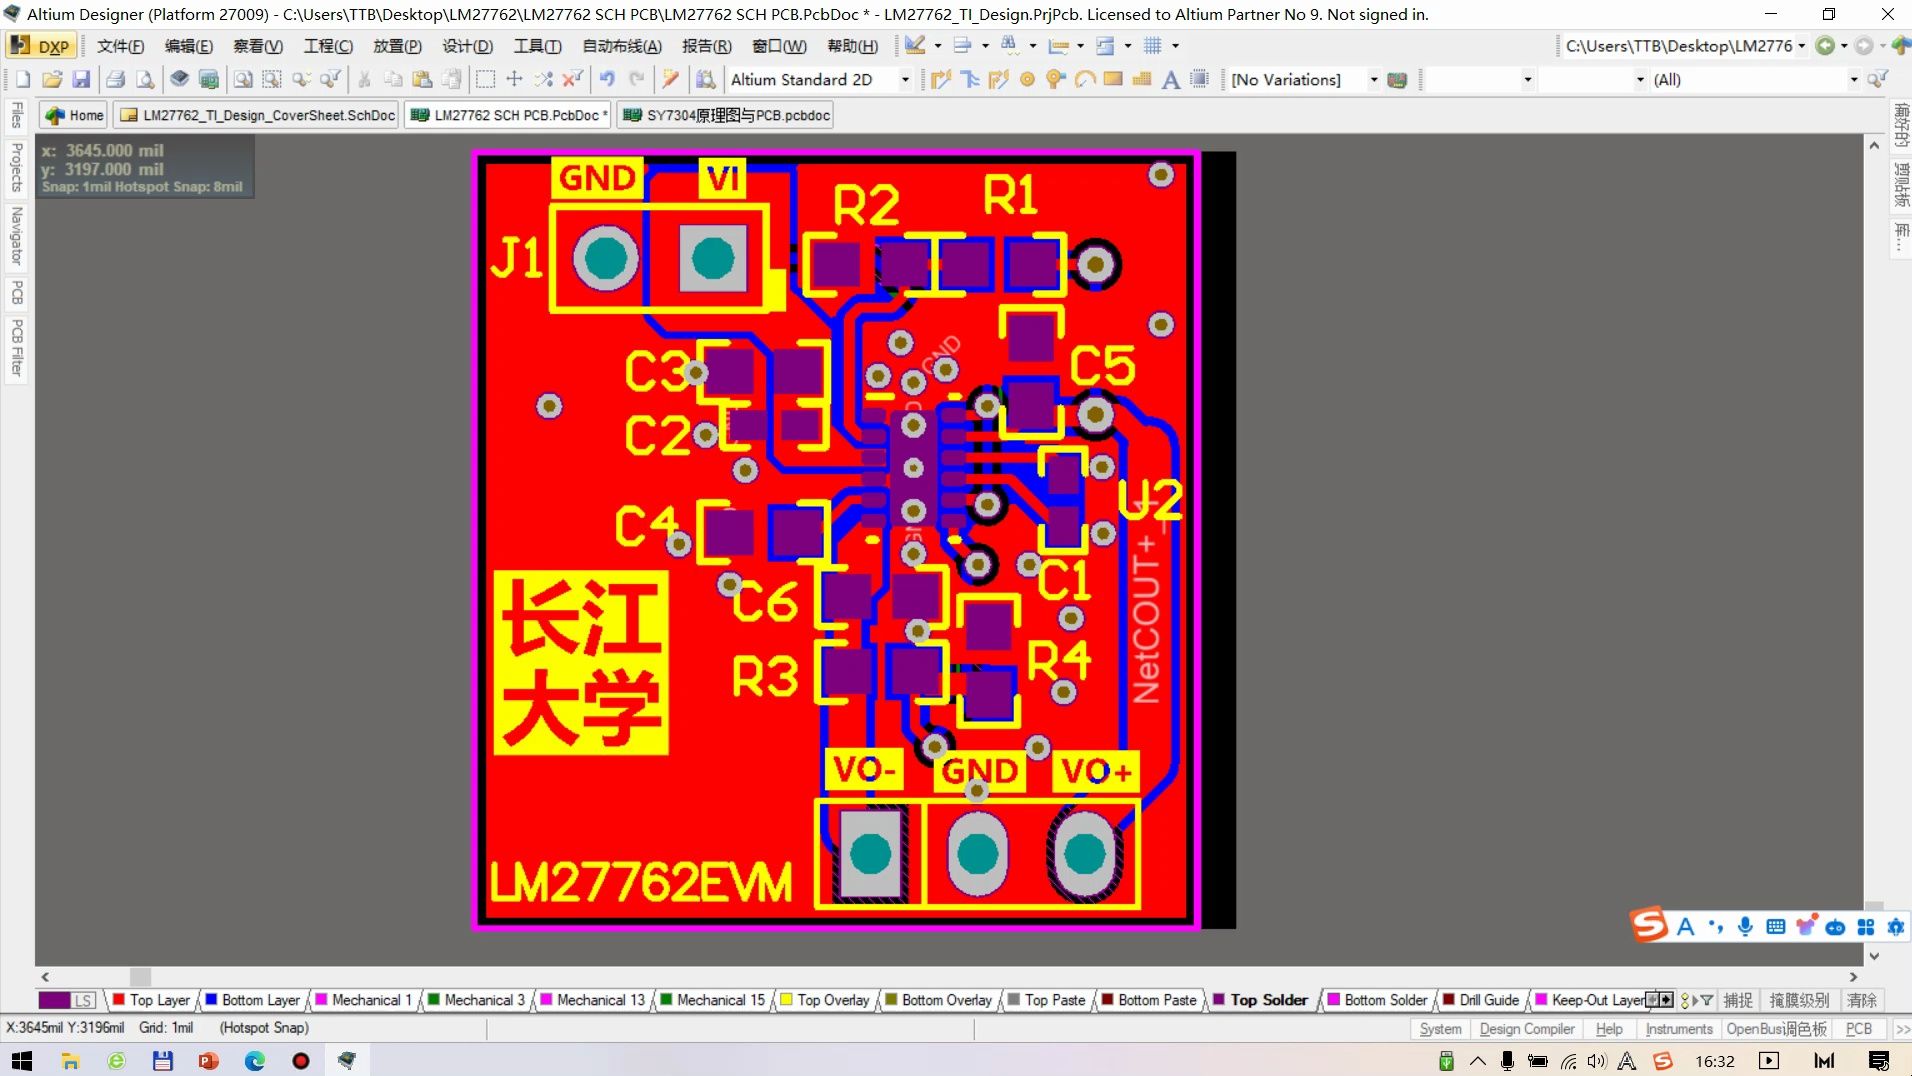Image resolution: width=1912 pixels, height=1076 pixels.
Task: Click the place fill rectangle icon
Action: tap(1113, 80)
